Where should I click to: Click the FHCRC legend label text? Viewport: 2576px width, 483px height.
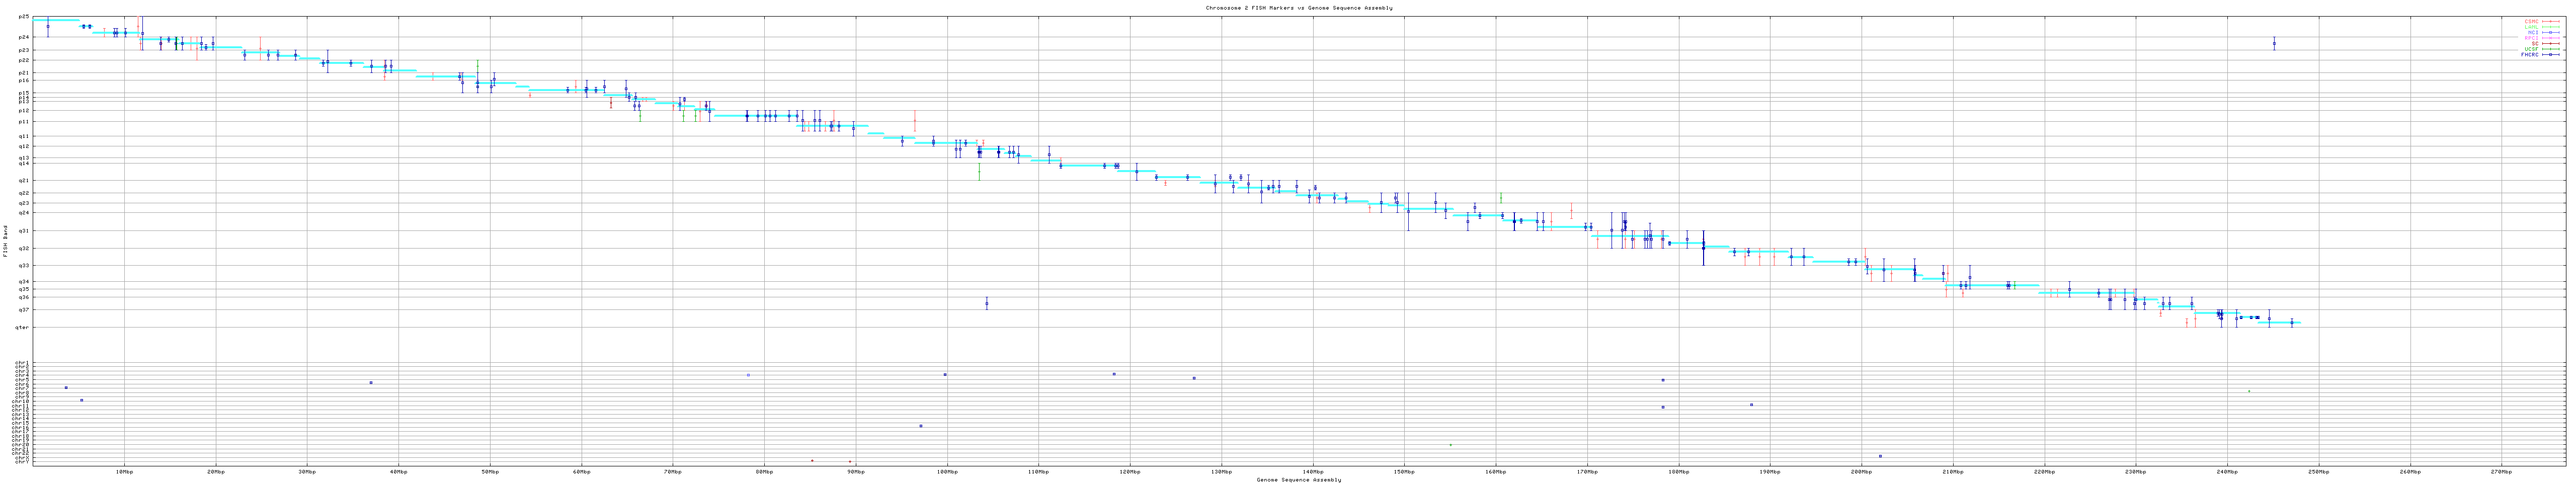2529,55
